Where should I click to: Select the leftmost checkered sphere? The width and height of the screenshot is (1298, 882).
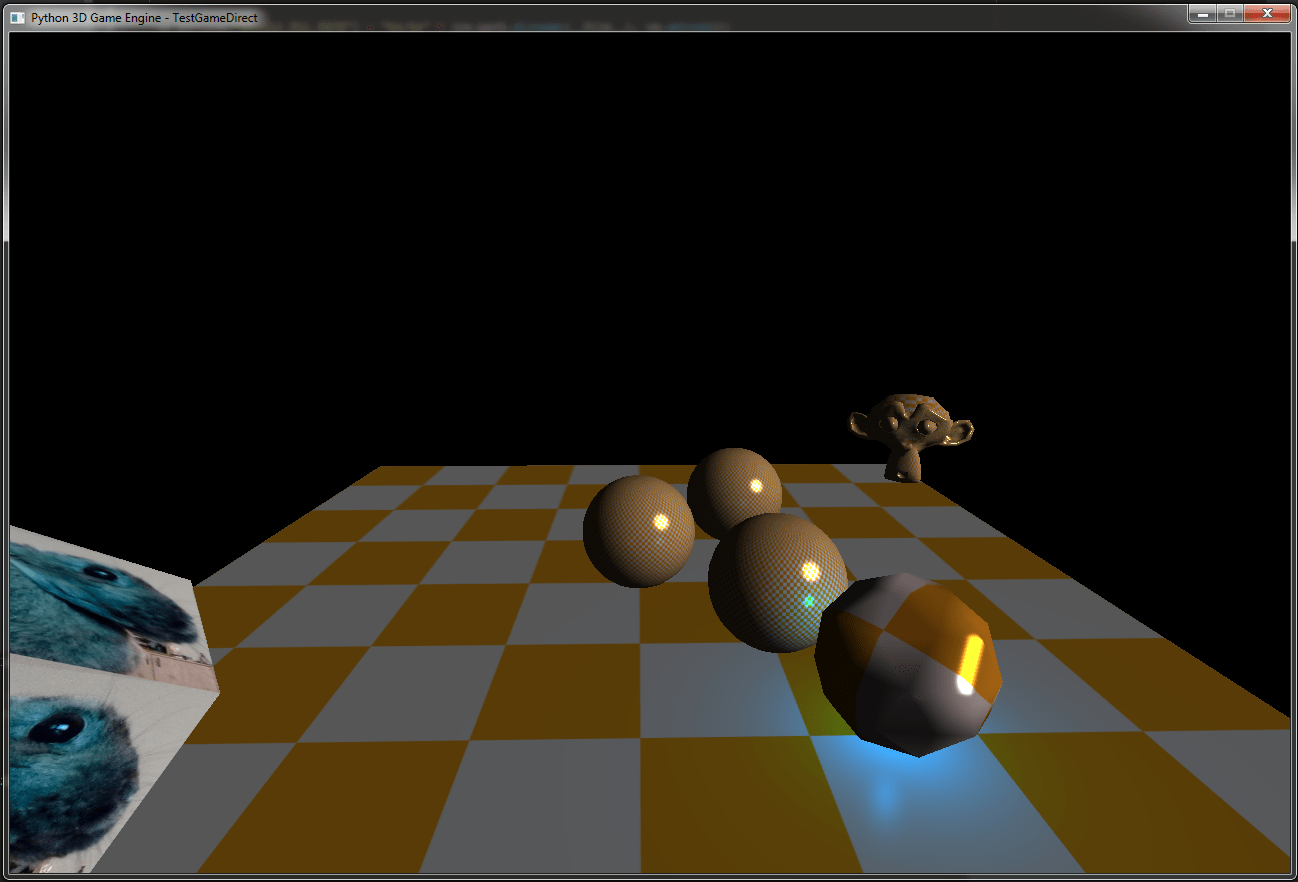640,530
